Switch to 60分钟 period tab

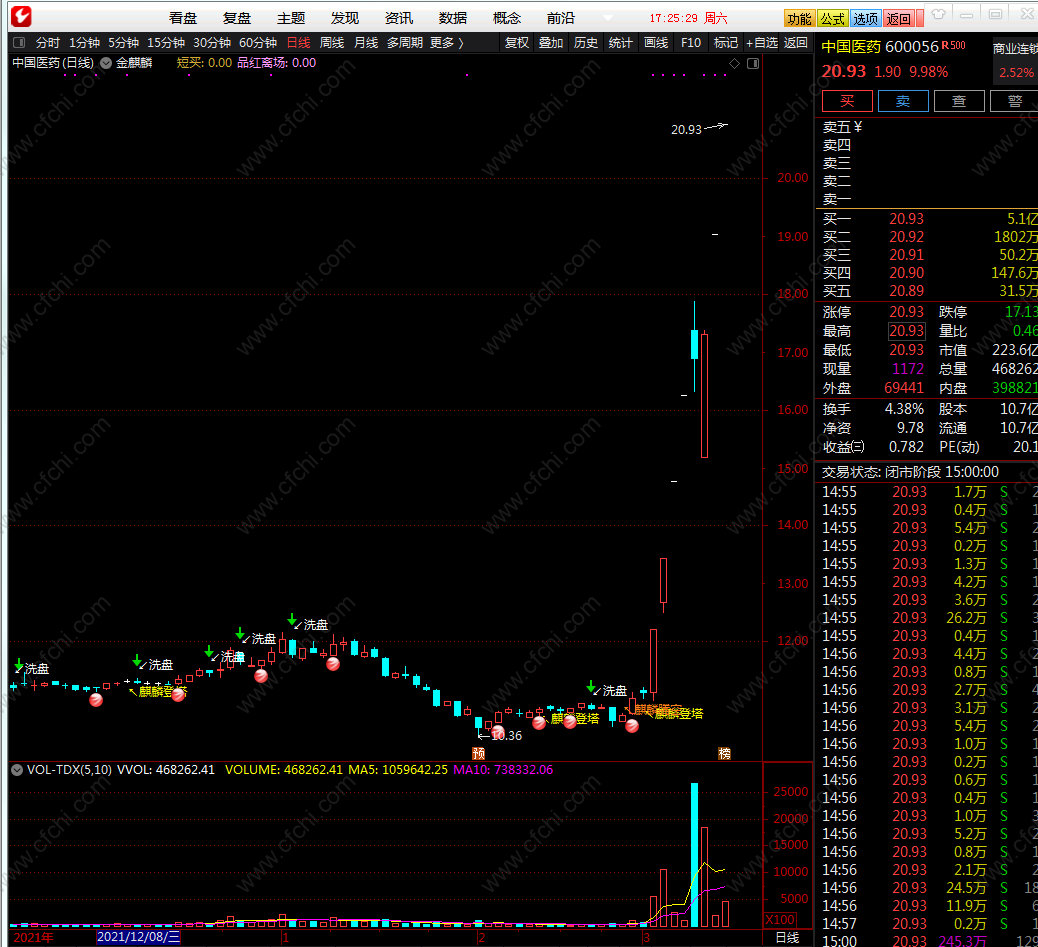258,43
